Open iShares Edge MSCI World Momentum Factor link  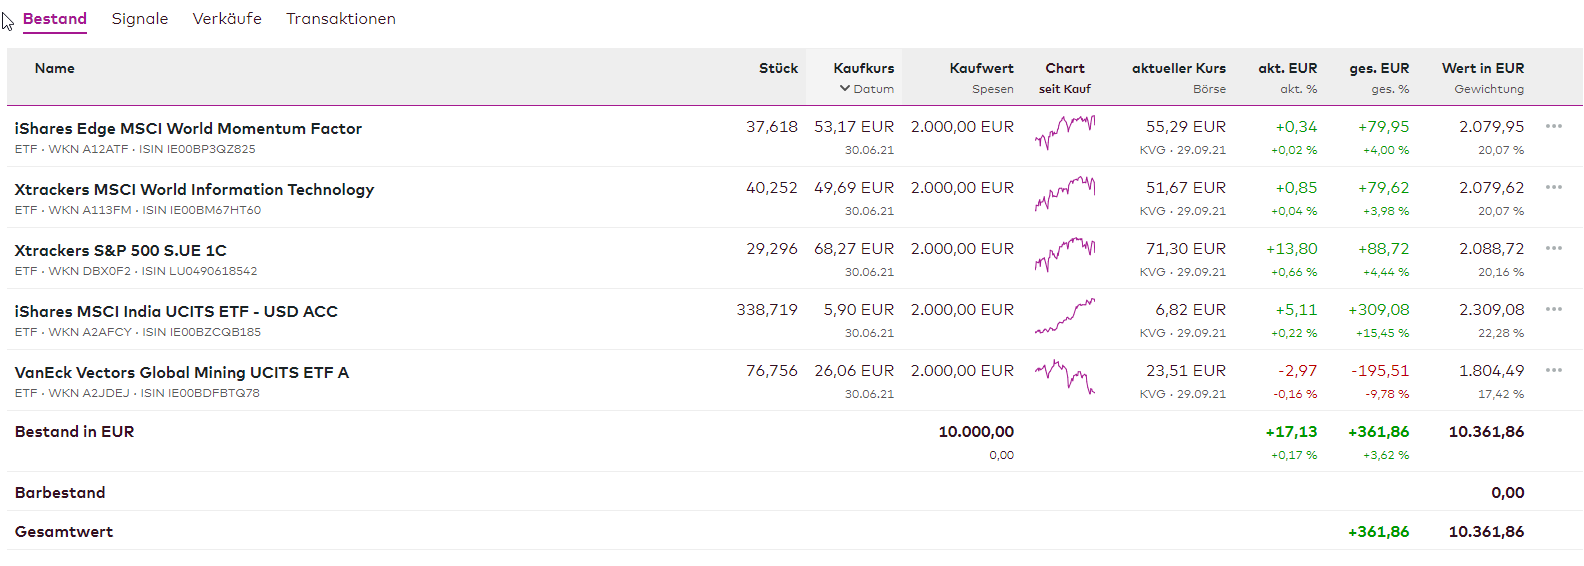click(x=188, y=129)
